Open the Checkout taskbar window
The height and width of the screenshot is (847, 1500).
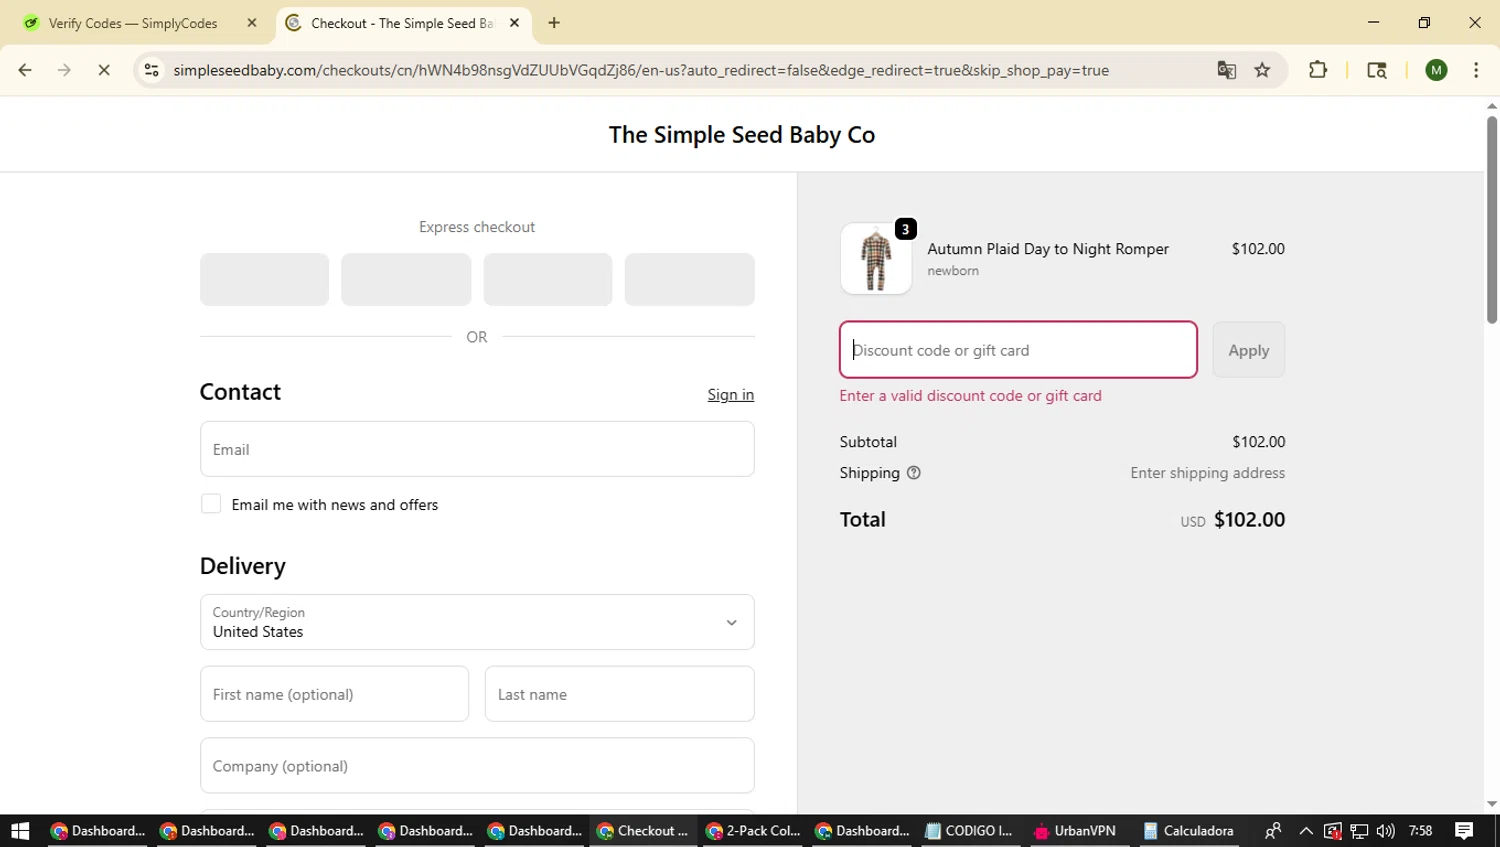(x=643, y=831)
